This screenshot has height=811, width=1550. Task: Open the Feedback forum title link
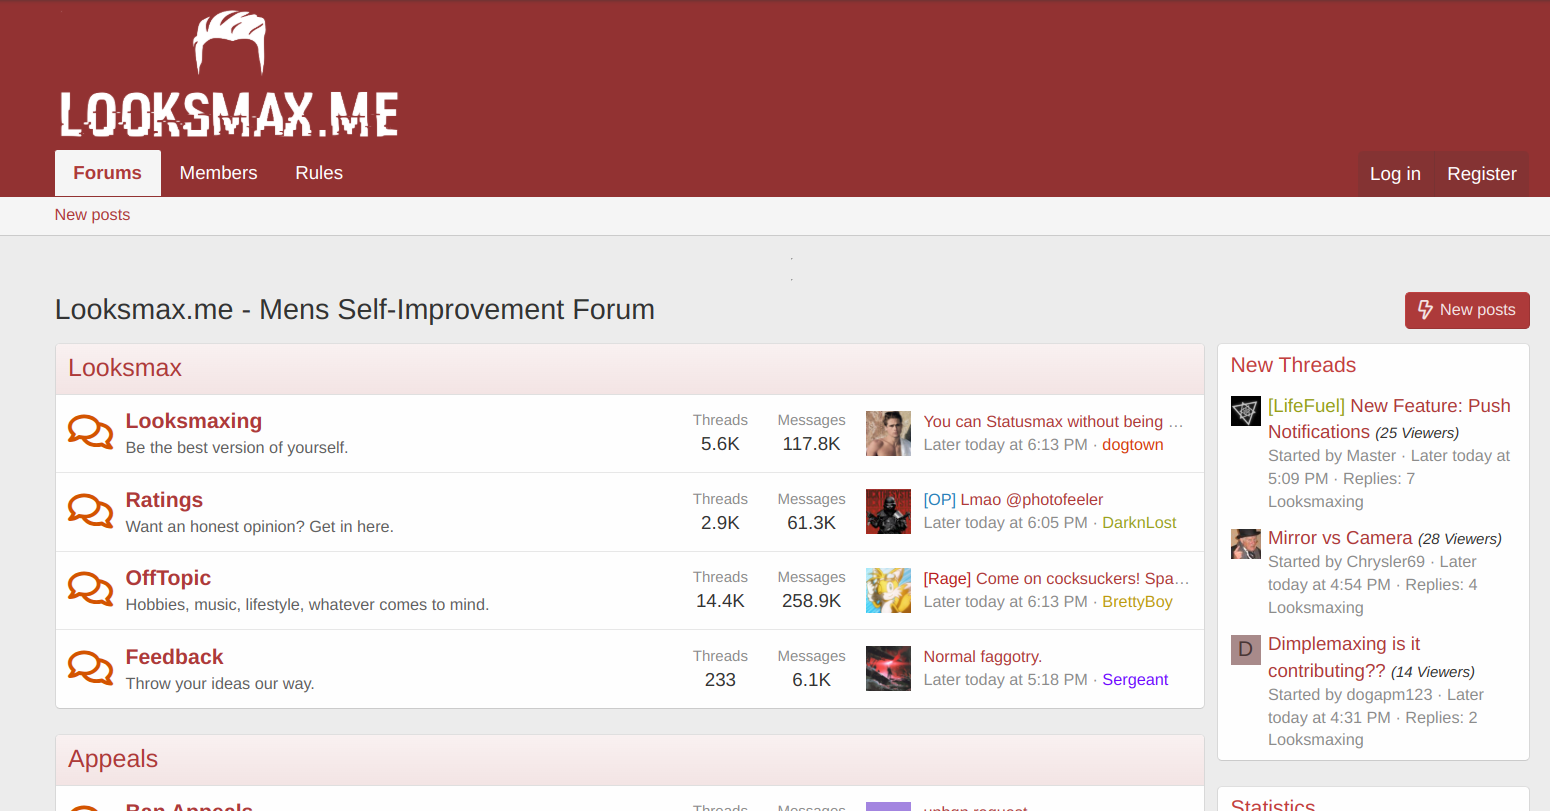click(174, 657)
